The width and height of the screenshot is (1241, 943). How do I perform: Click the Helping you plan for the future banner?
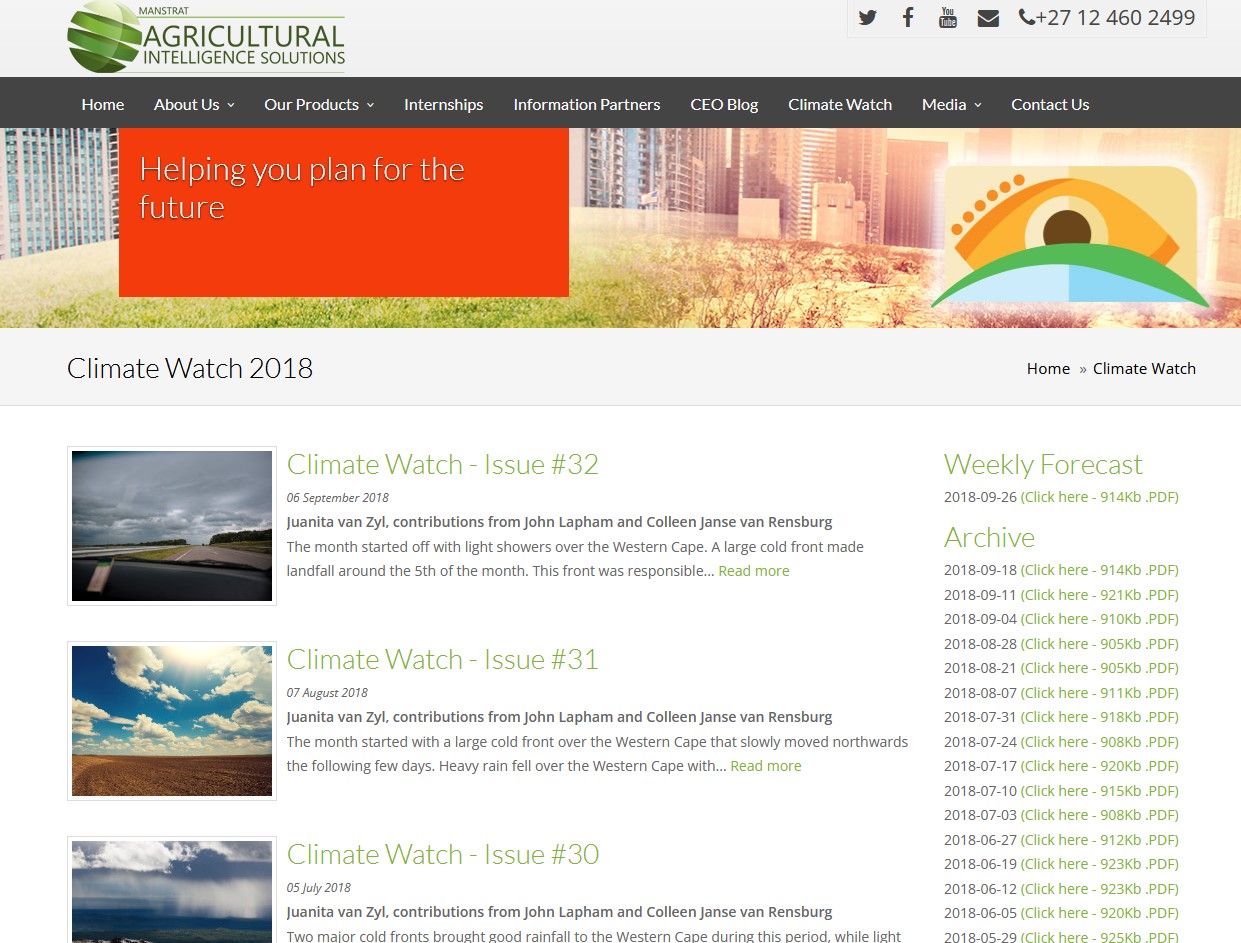pyautogui.click(x=344, y=212)
